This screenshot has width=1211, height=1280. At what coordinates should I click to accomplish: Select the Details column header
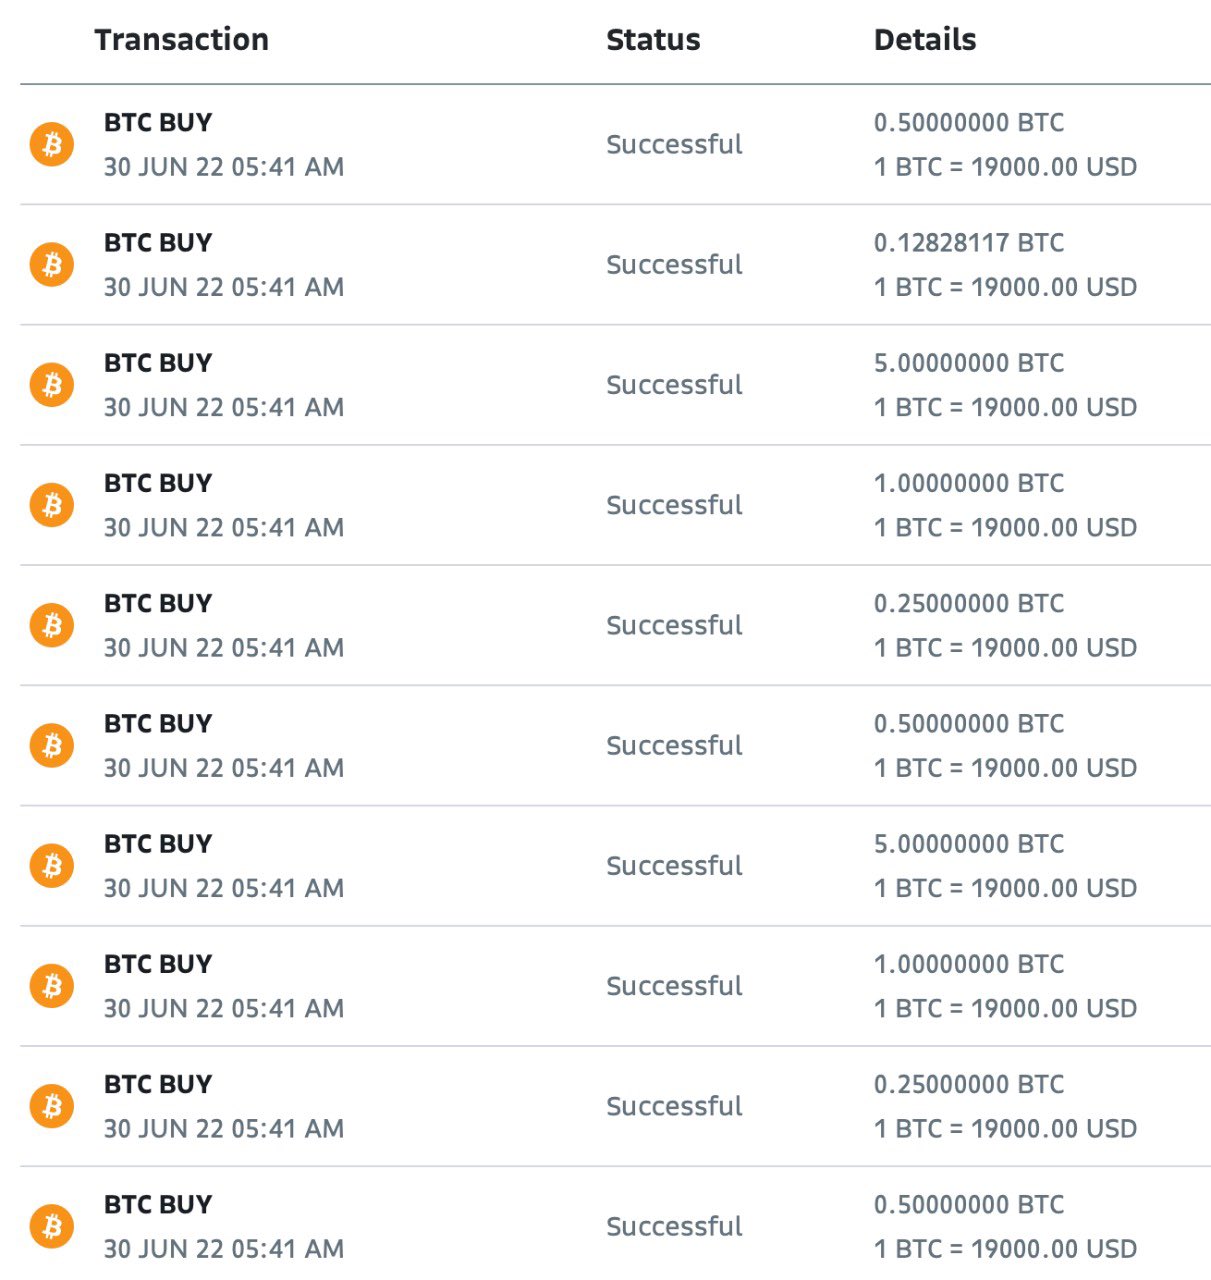925,40
